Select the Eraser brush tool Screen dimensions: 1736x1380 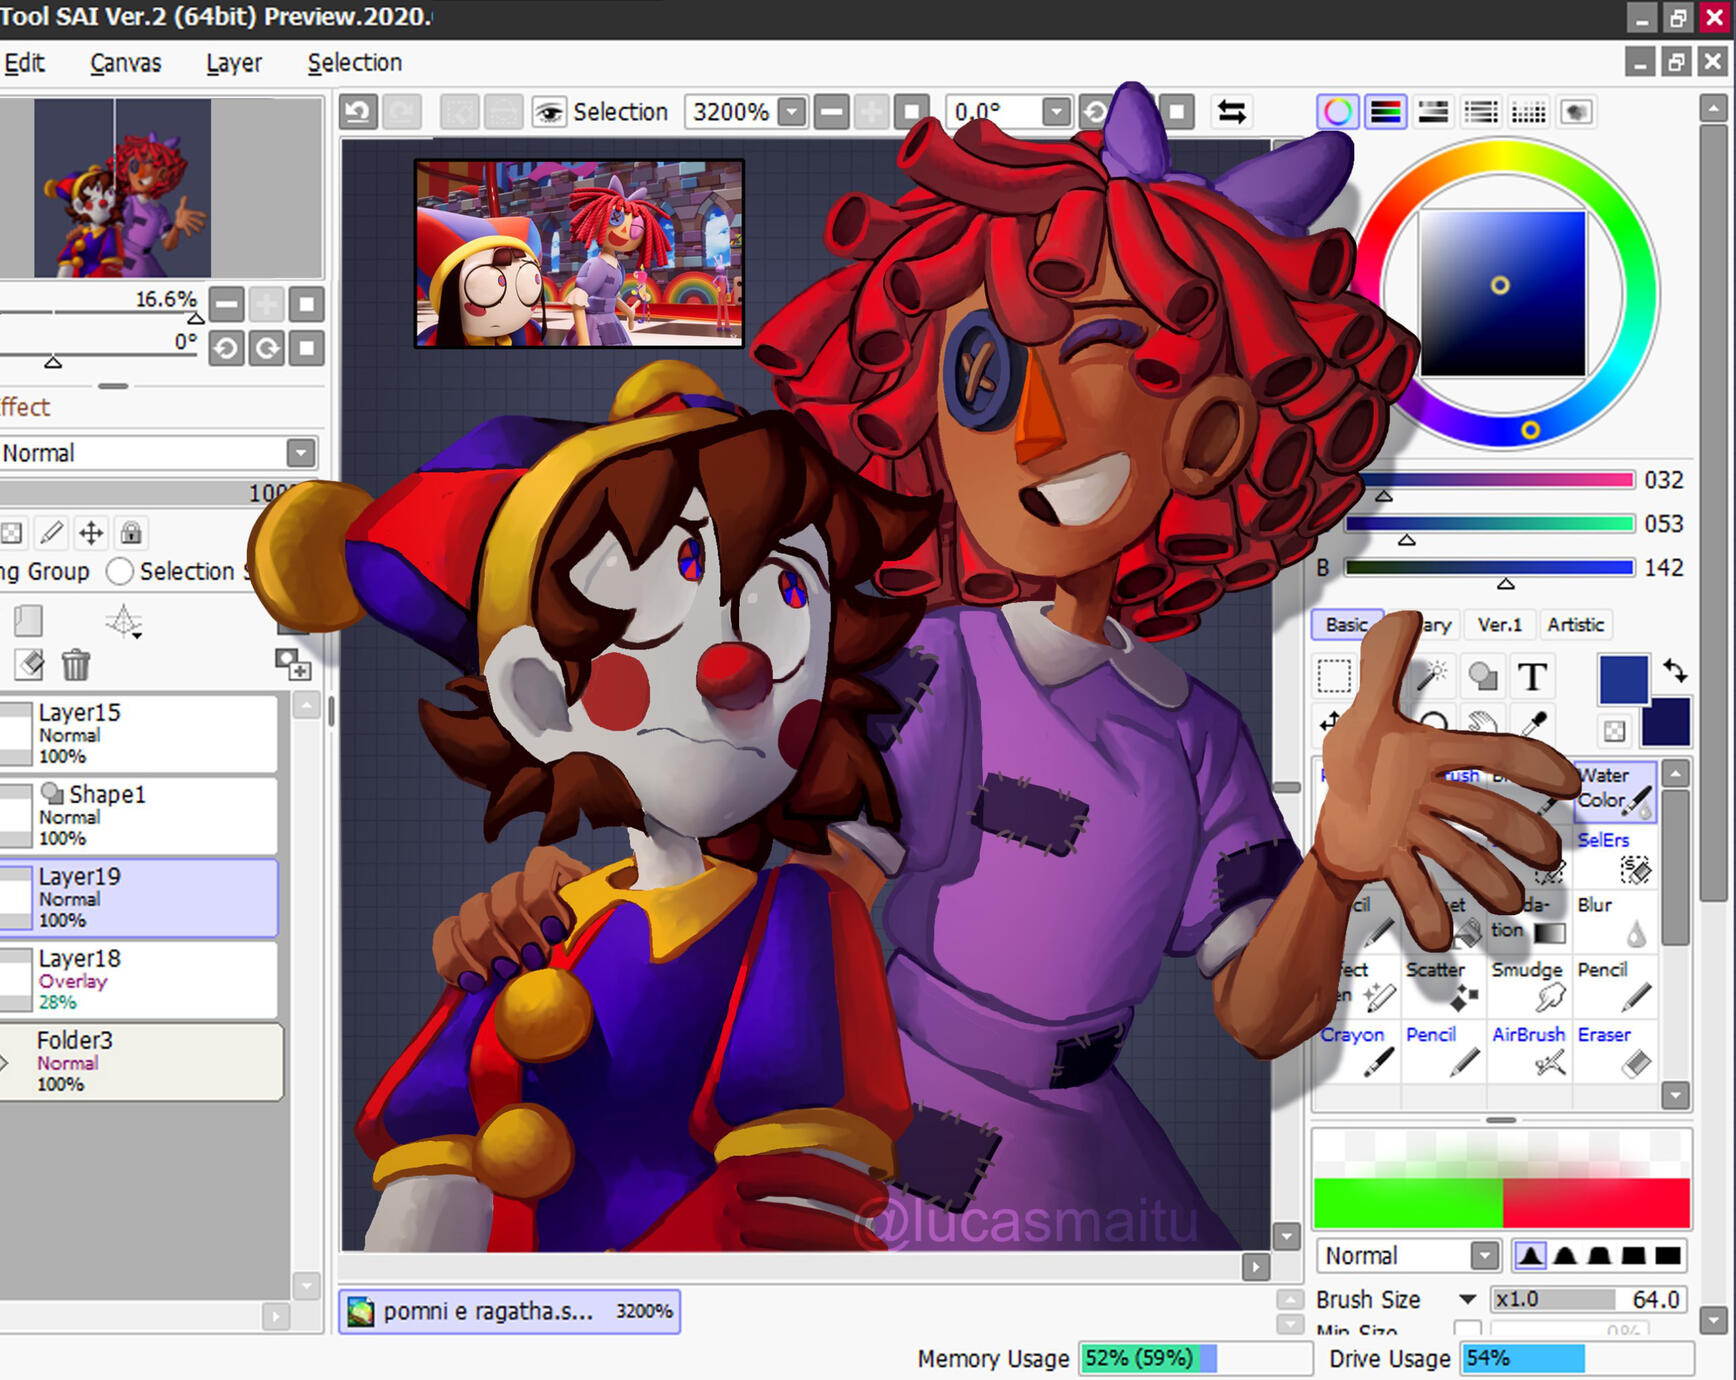click(x=1616, y=1050)
